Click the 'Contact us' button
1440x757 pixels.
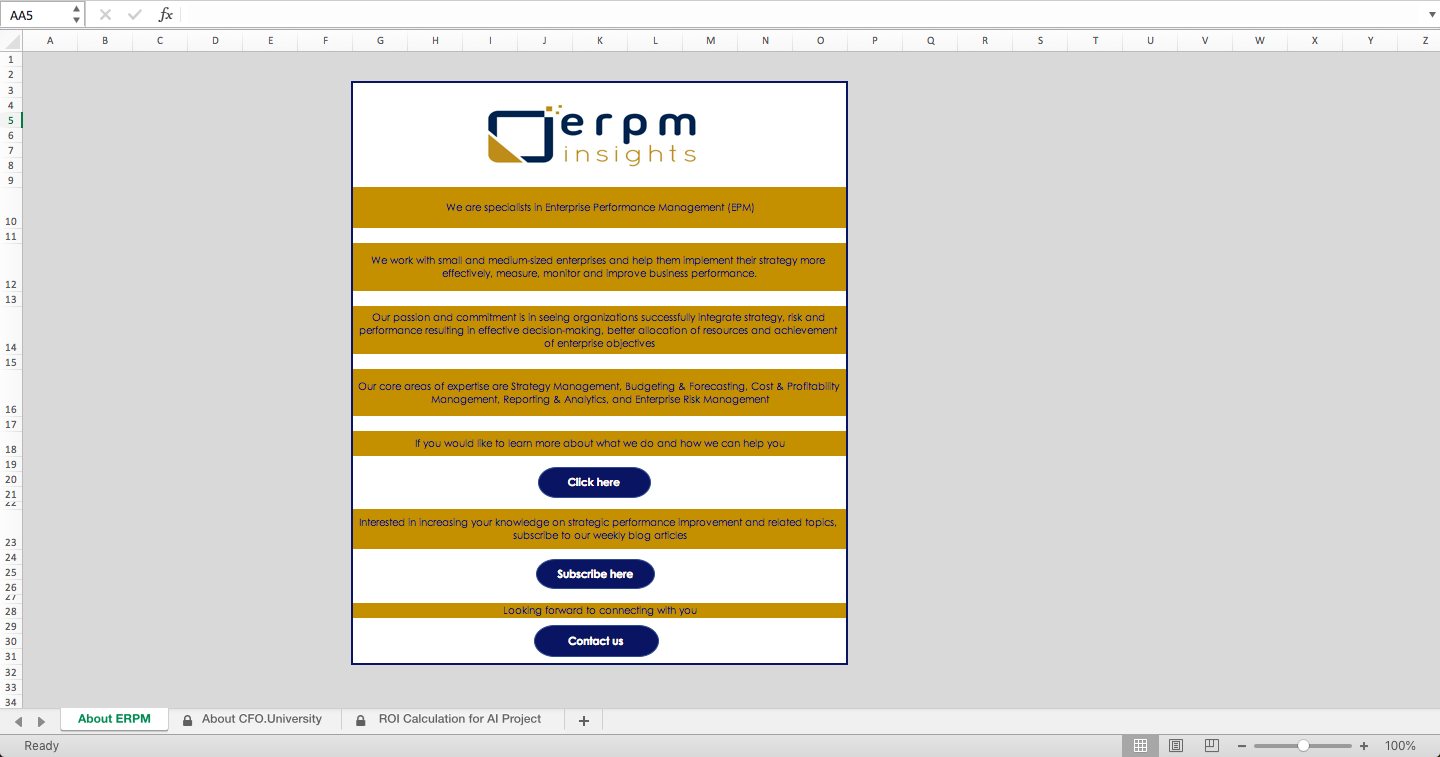tap(596, 641)
